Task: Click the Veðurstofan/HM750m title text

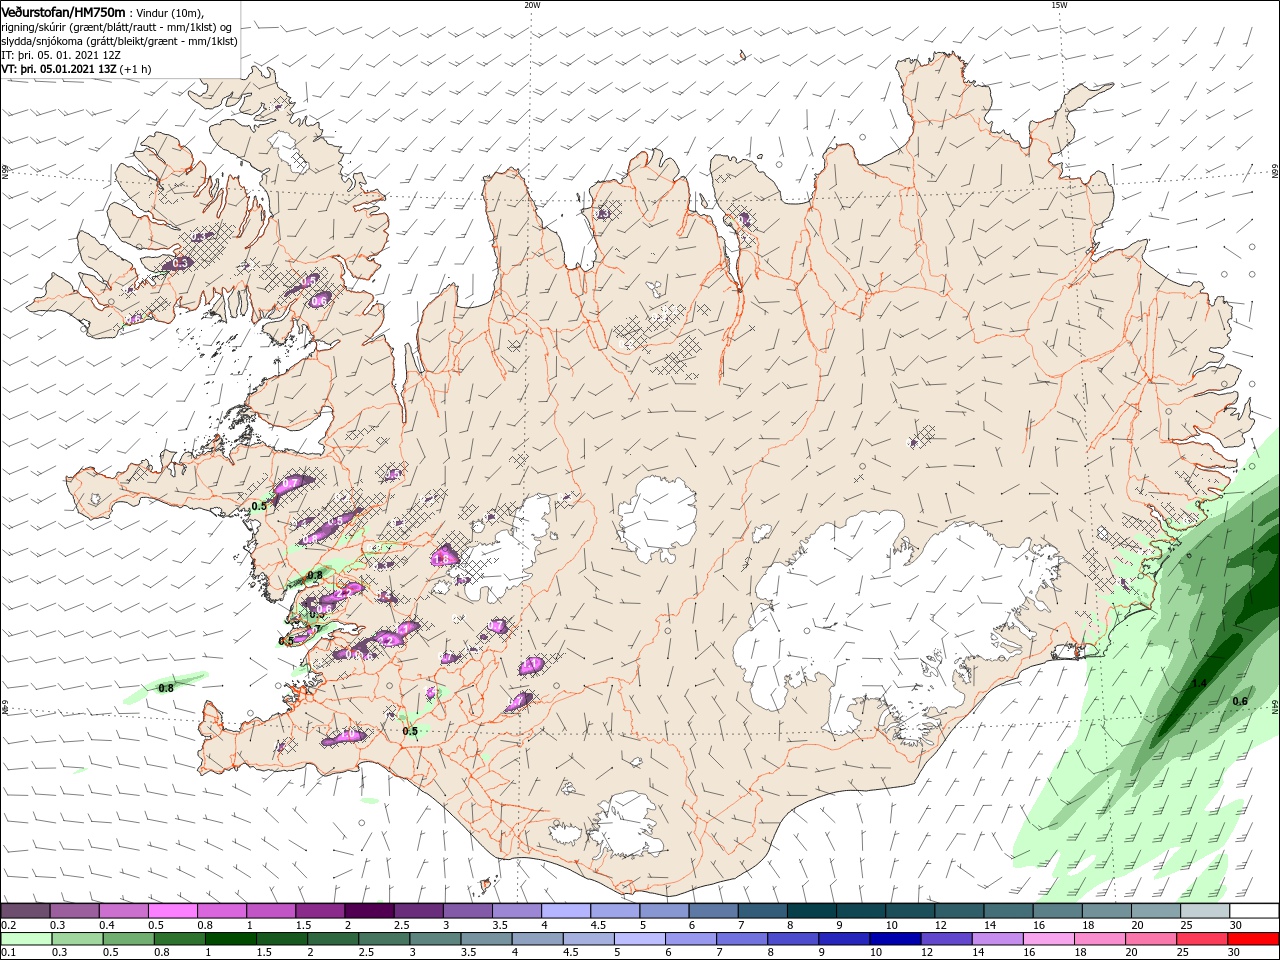Action: click(x=64, y=11)
